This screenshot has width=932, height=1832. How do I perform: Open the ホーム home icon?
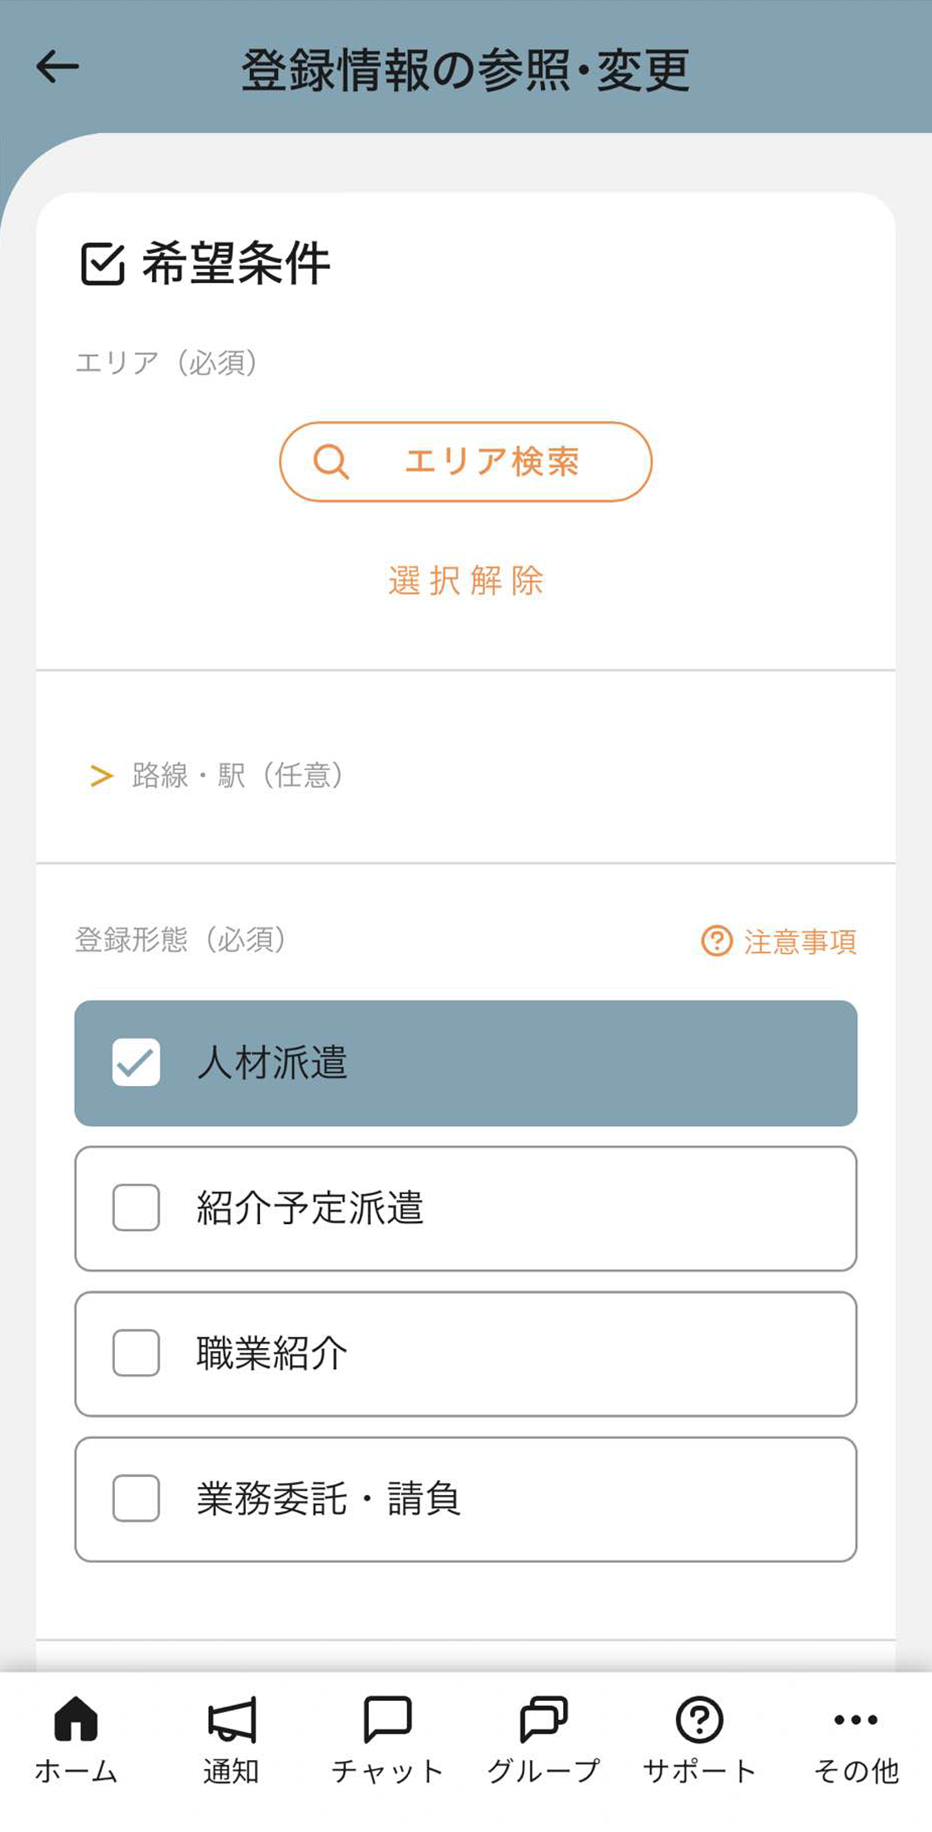pos(76,1719)
